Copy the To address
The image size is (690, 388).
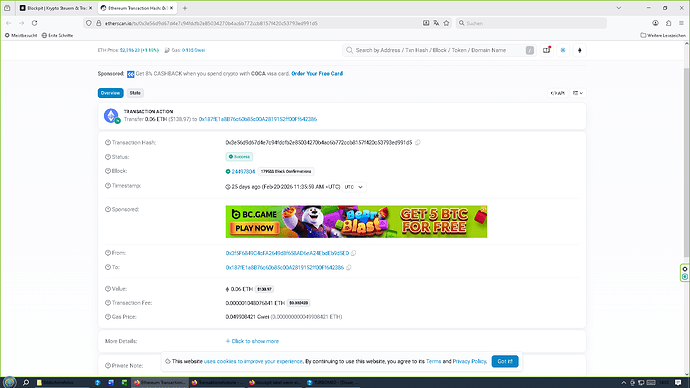pos(349,267)
